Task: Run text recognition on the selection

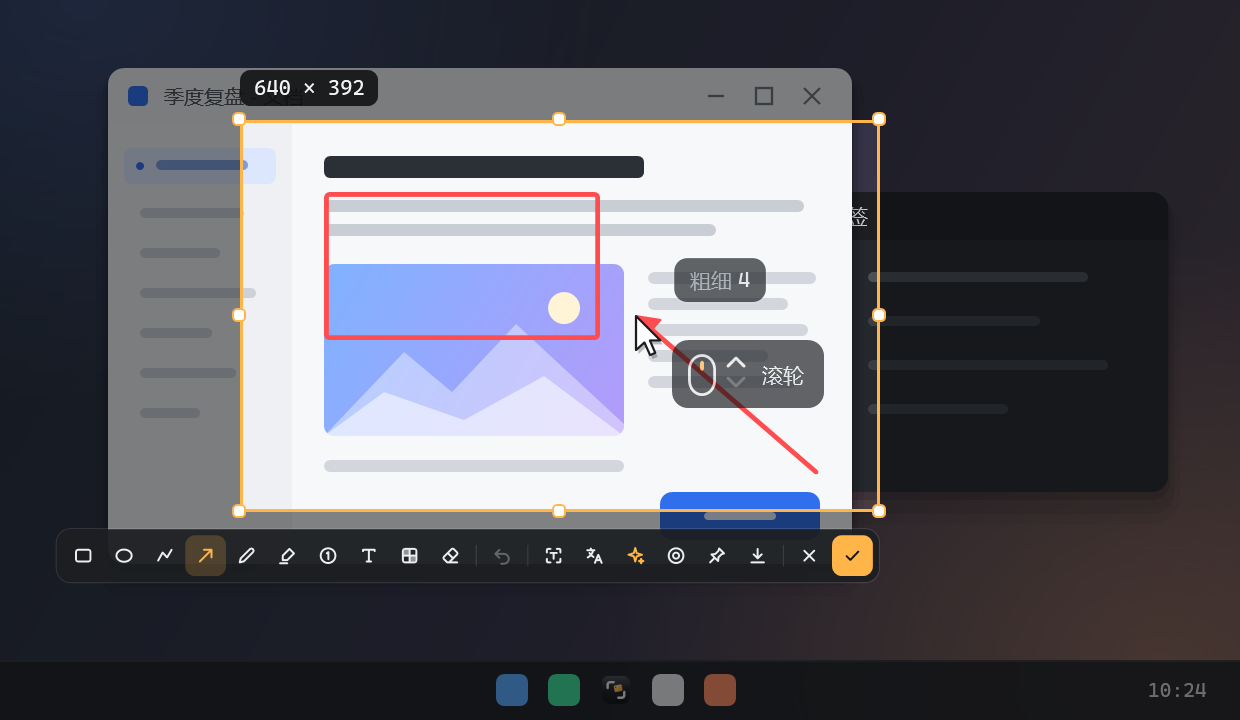Action: (x=554, y=556)
